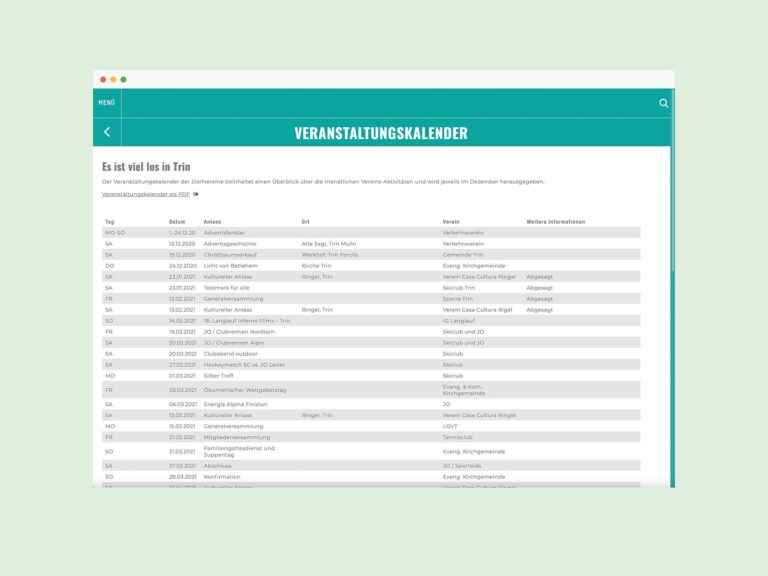Open Veranstaltungskalender als PDF link
The height and width of the screenshot is (576, 768).
(146, 194)
